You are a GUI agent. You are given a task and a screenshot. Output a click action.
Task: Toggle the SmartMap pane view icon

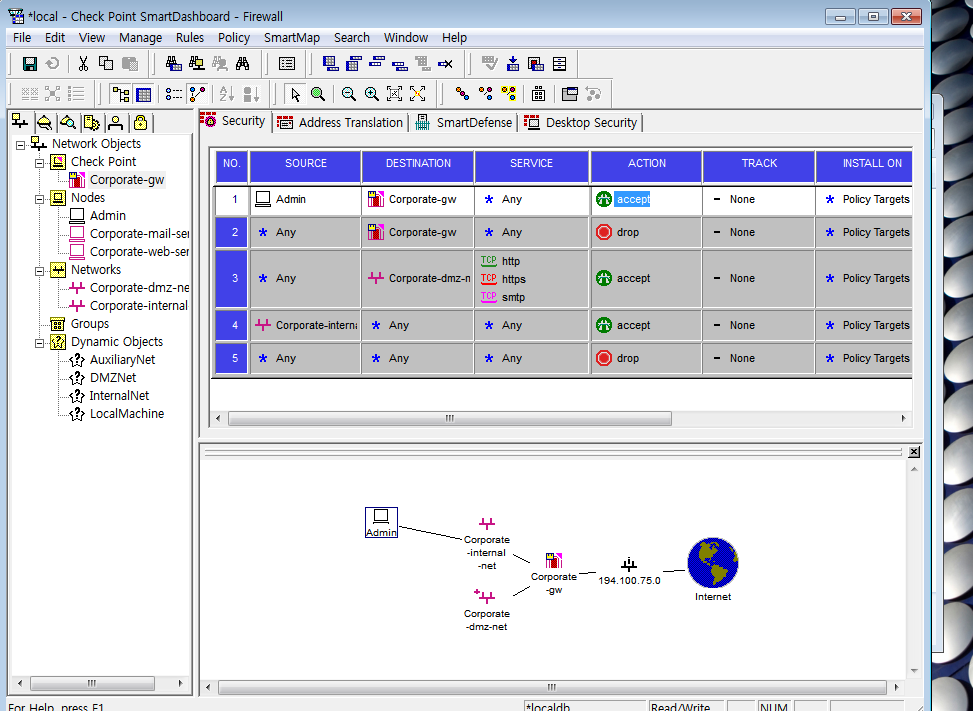(197, 94)
